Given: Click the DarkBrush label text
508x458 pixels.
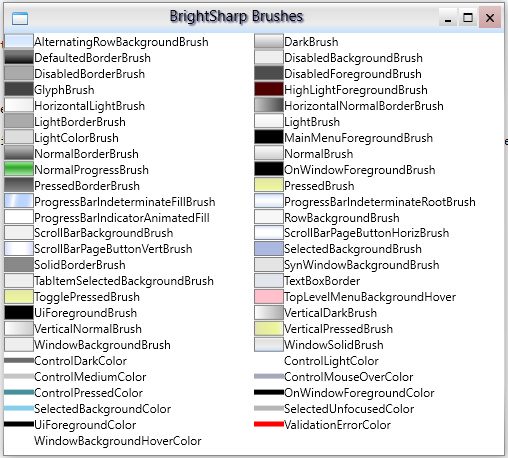Looking at the screenshot, I should coord(311,42).
